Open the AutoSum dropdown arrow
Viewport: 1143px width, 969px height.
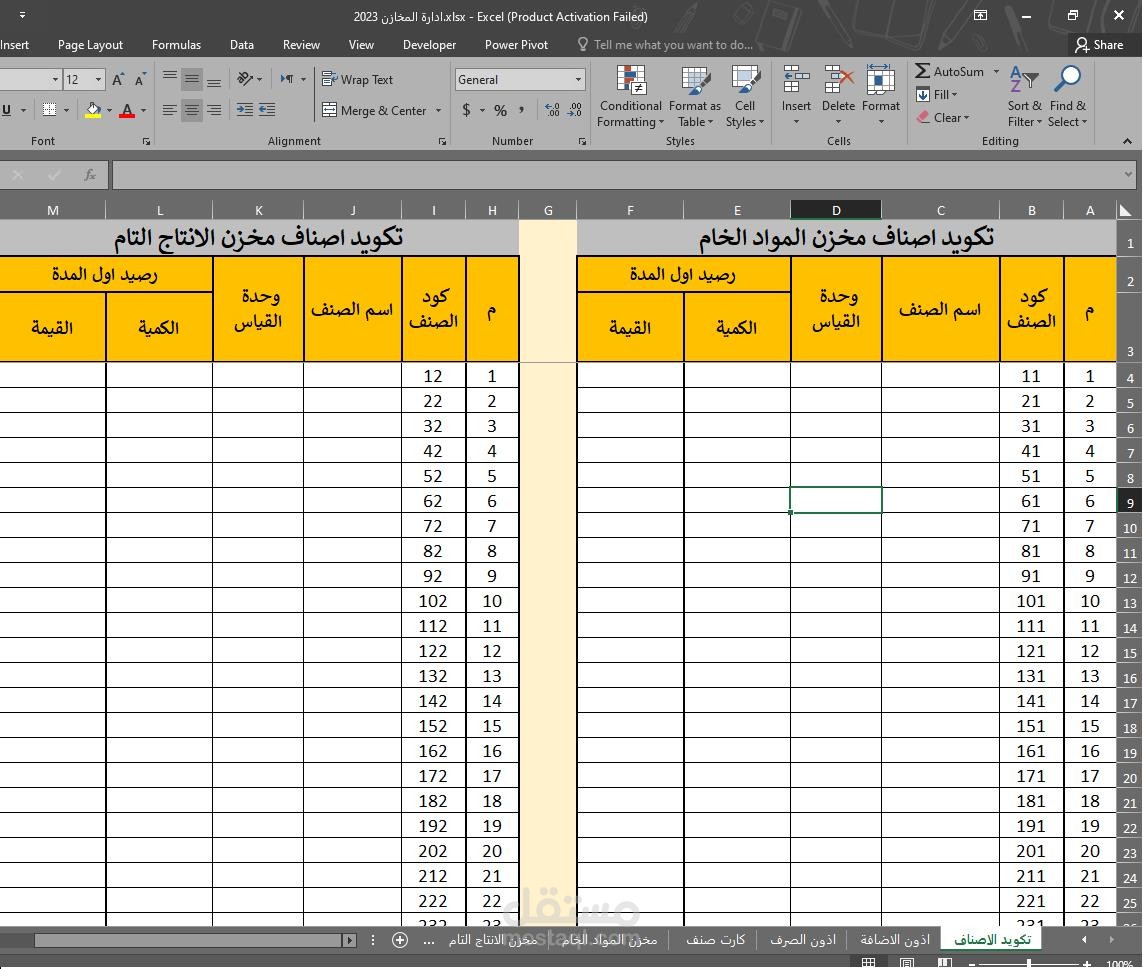(x=996, y=71)
